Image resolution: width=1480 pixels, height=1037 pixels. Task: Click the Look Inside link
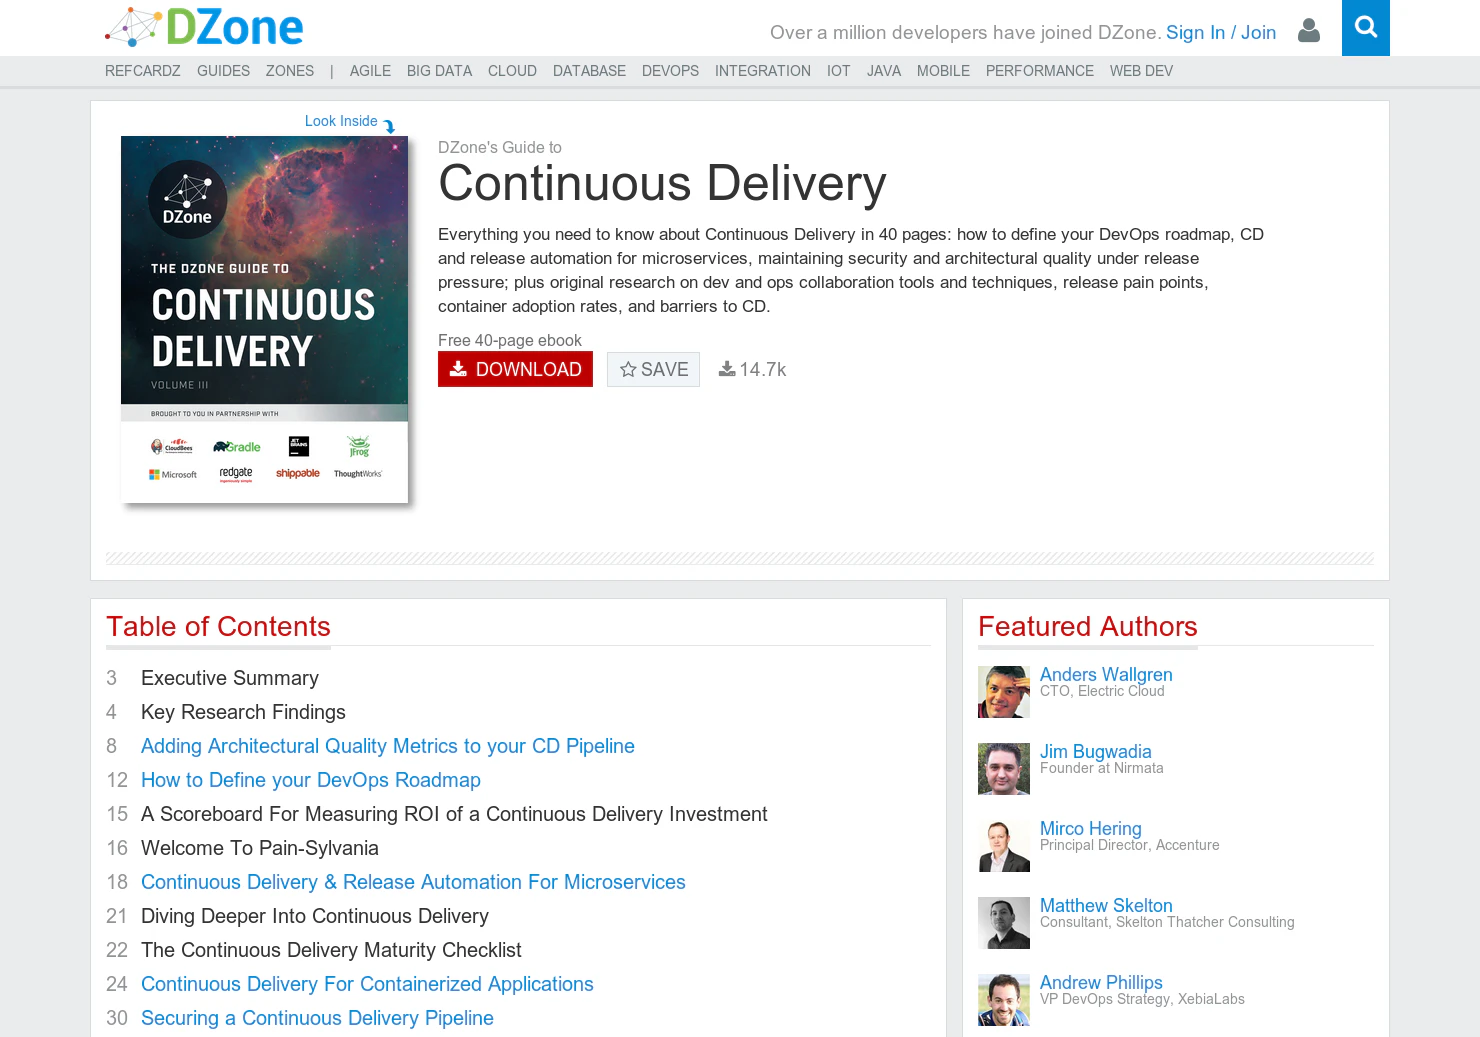pyautogui.click(x=341, y=121)
